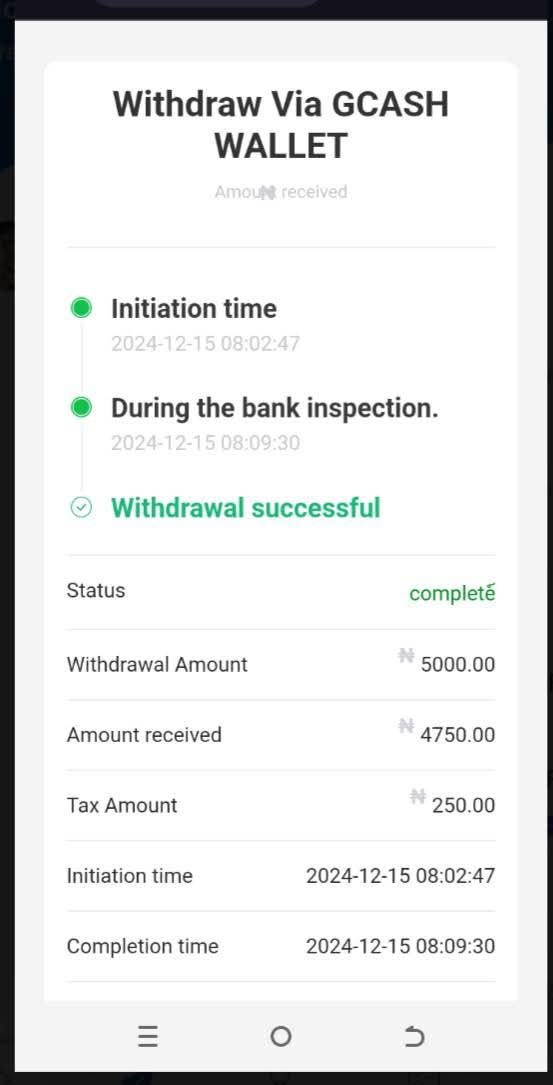Click the During the bank inspection step
Screen dimensions: 553x1085
275,408
